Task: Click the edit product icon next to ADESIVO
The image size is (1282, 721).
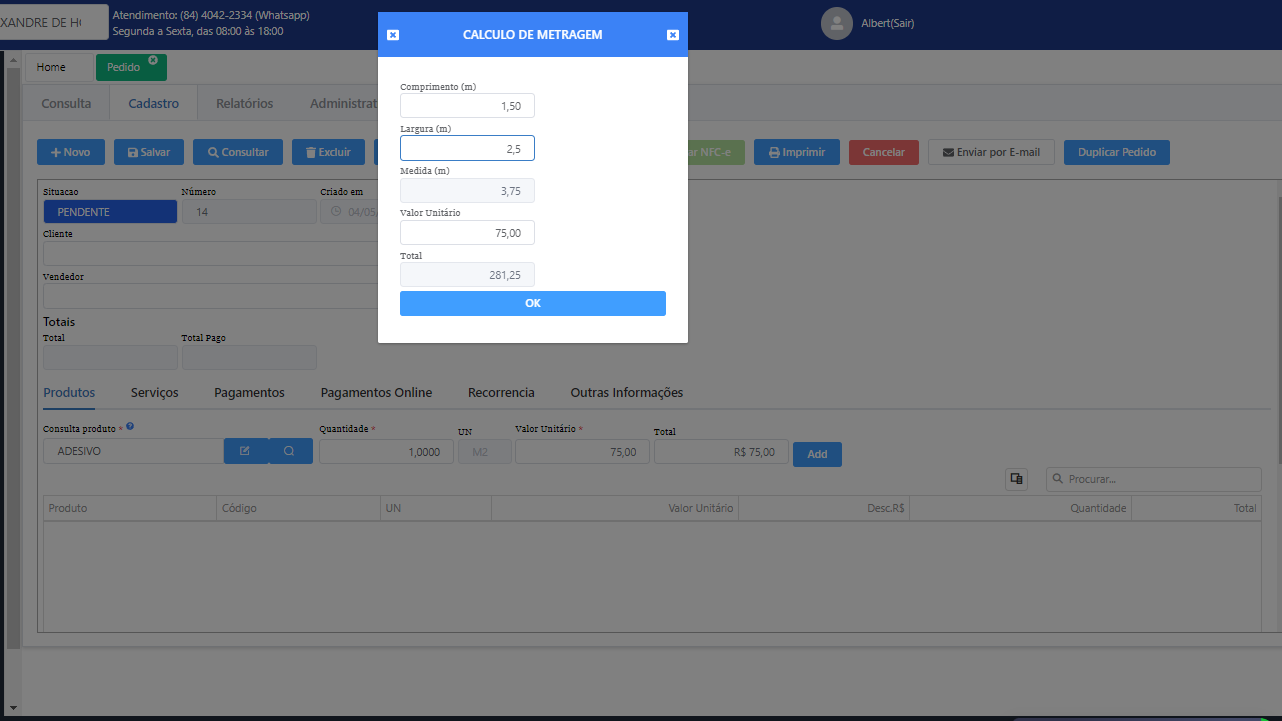Action: coord(245,452)
